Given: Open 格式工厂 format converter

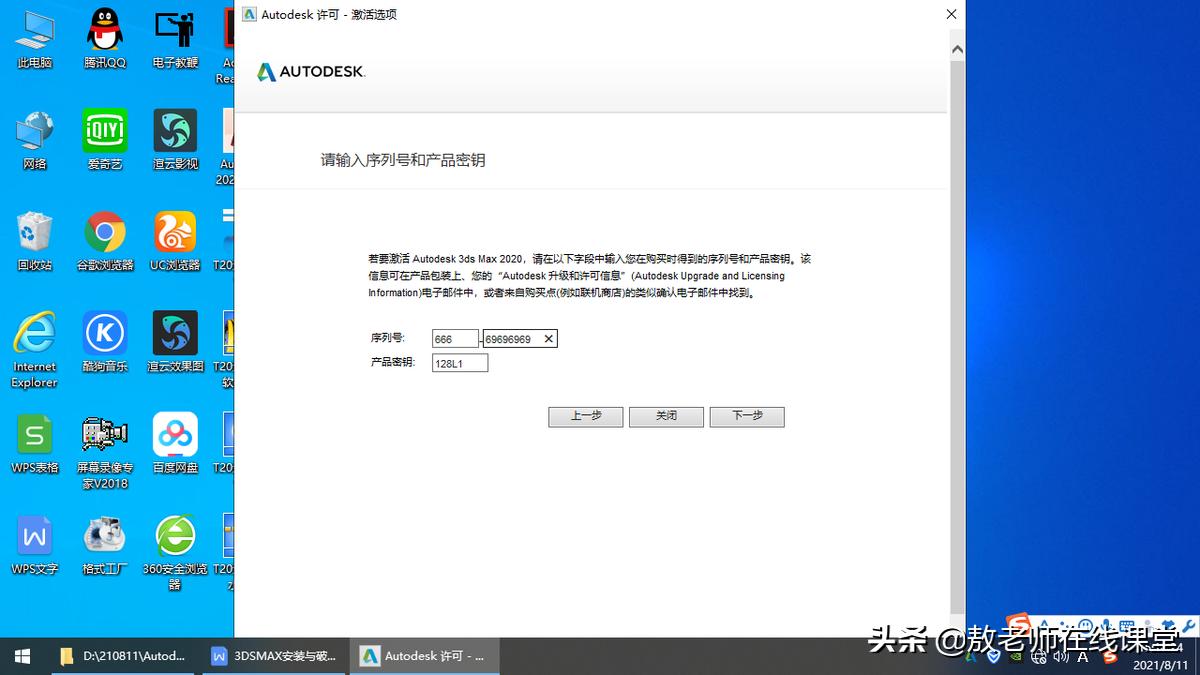Looking at the screenshot, I should [104, 537].
